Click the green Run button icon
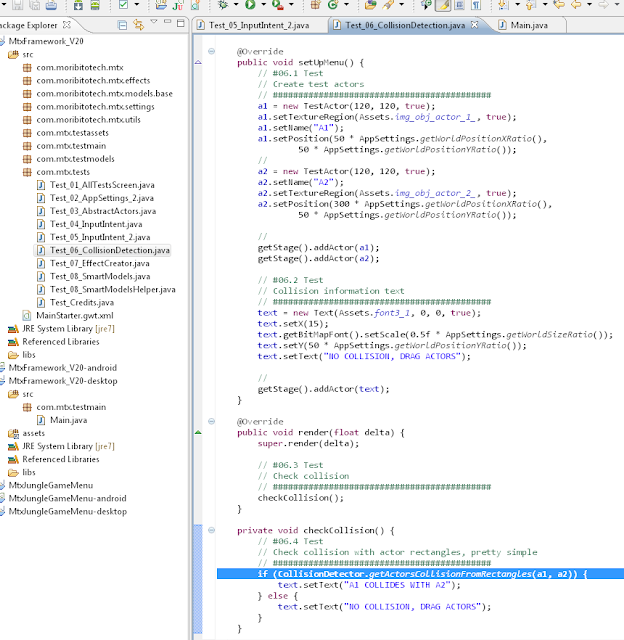This screenshot has height=640, width=624. (250, 4)
